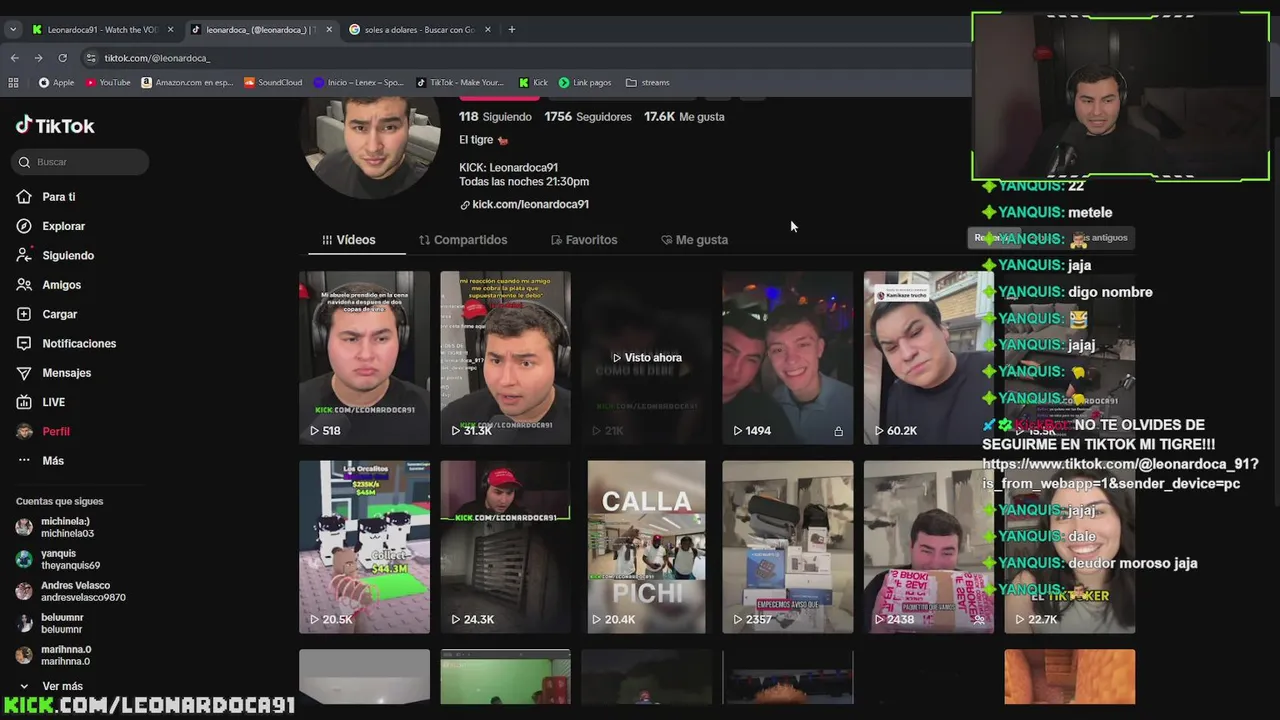Viewport: 1280px width, 720px height.
Task: Open the video with 2438 views
Action: click(928, 547)
